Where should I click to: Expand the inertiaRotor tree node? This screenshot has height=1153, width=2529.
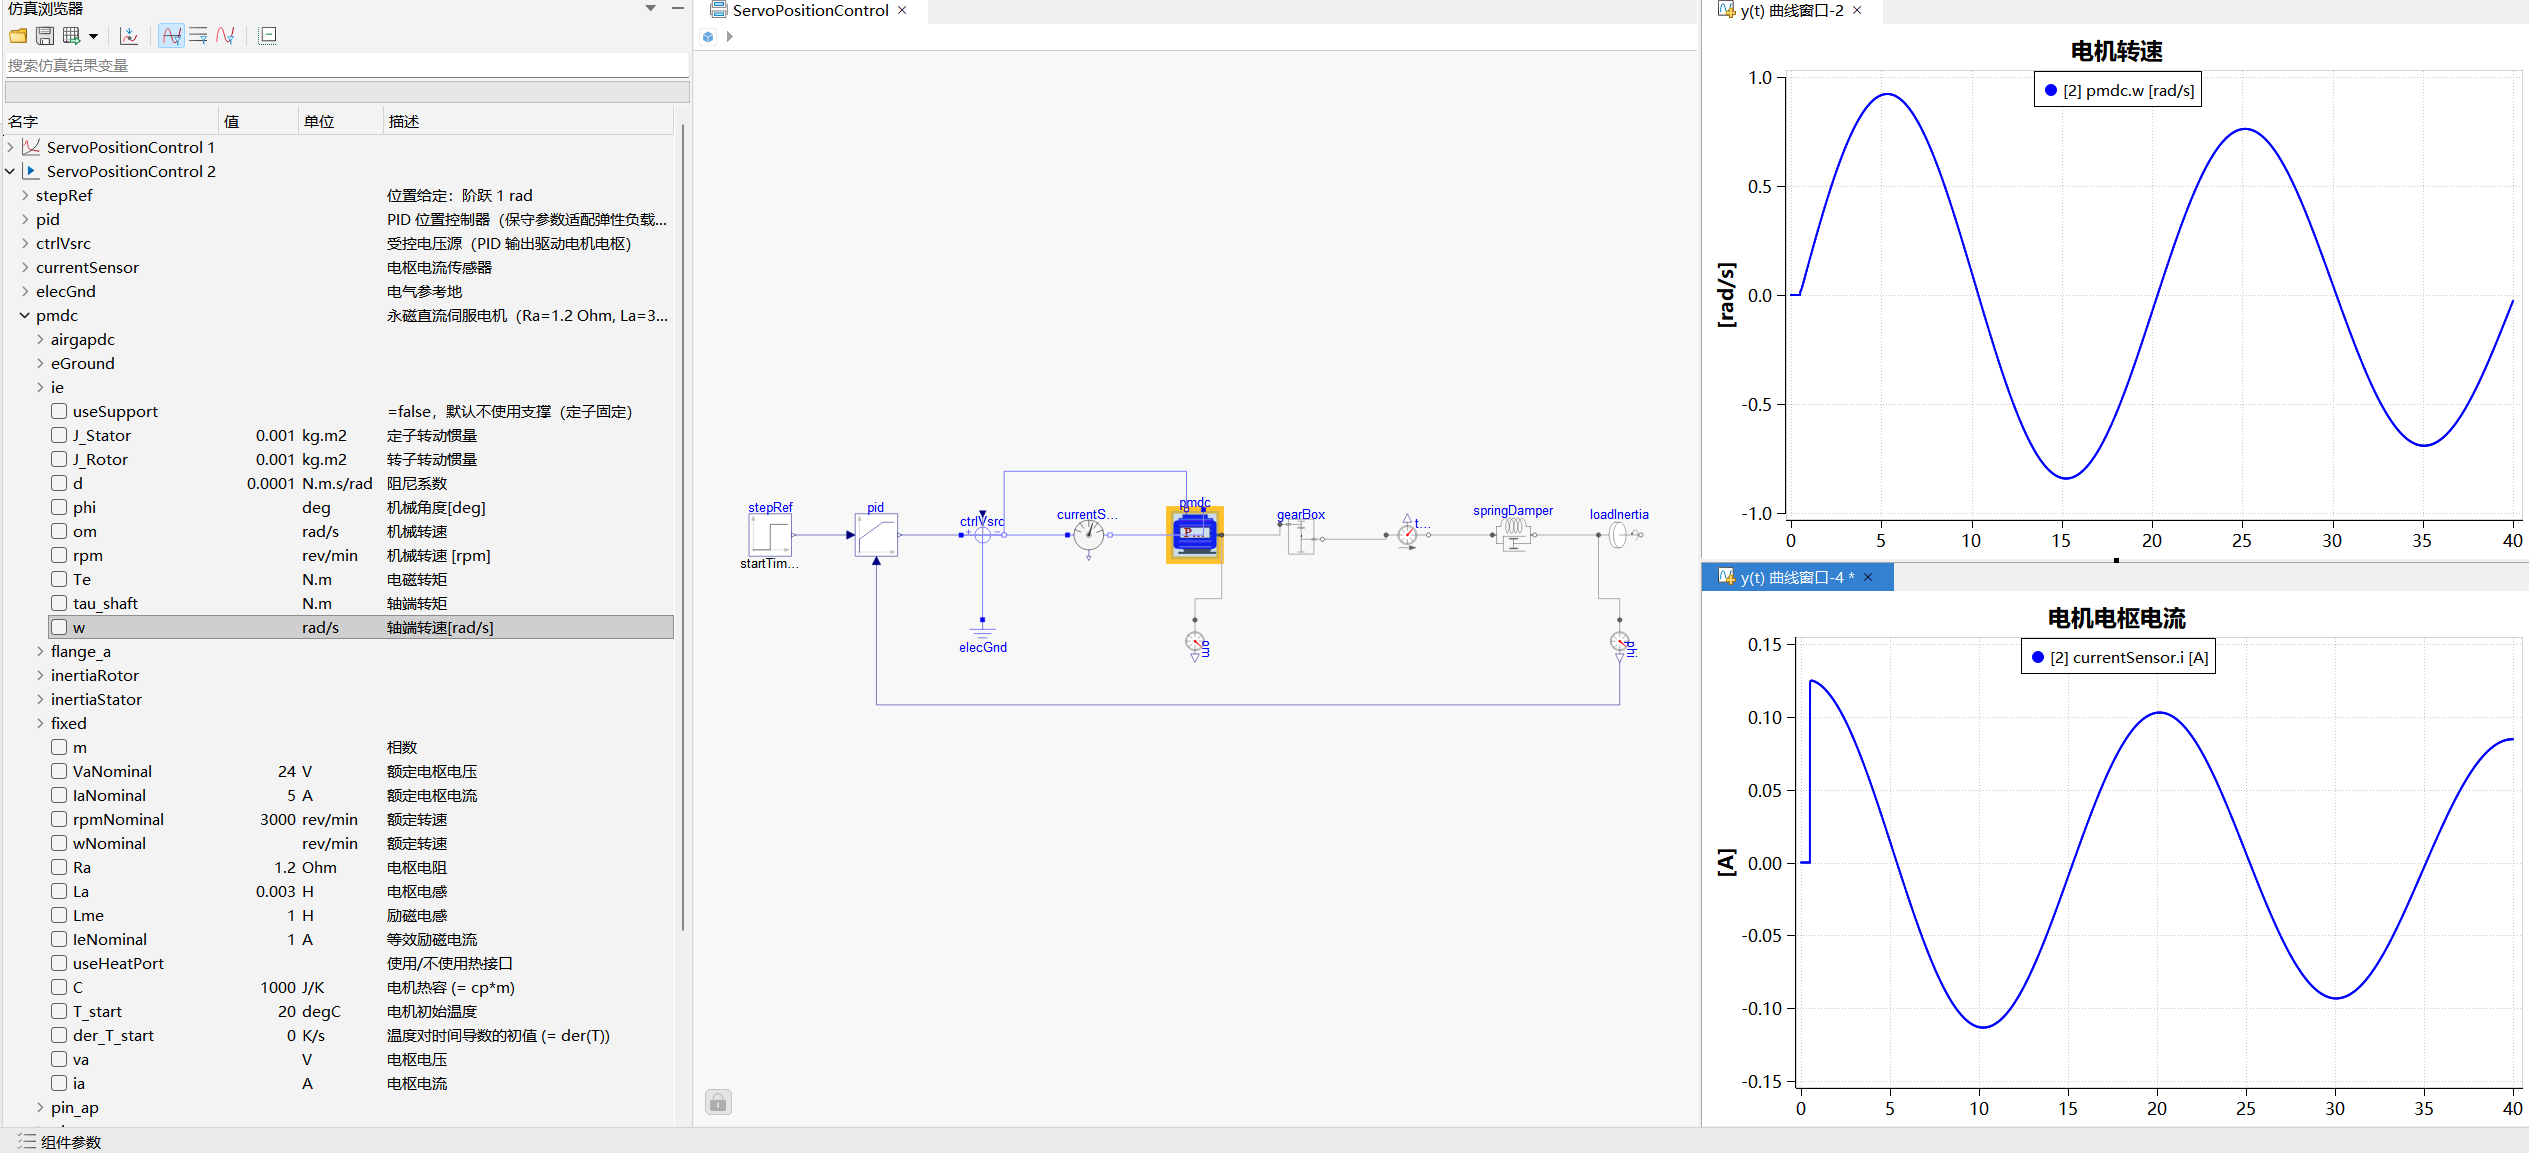tap(40, 675)
